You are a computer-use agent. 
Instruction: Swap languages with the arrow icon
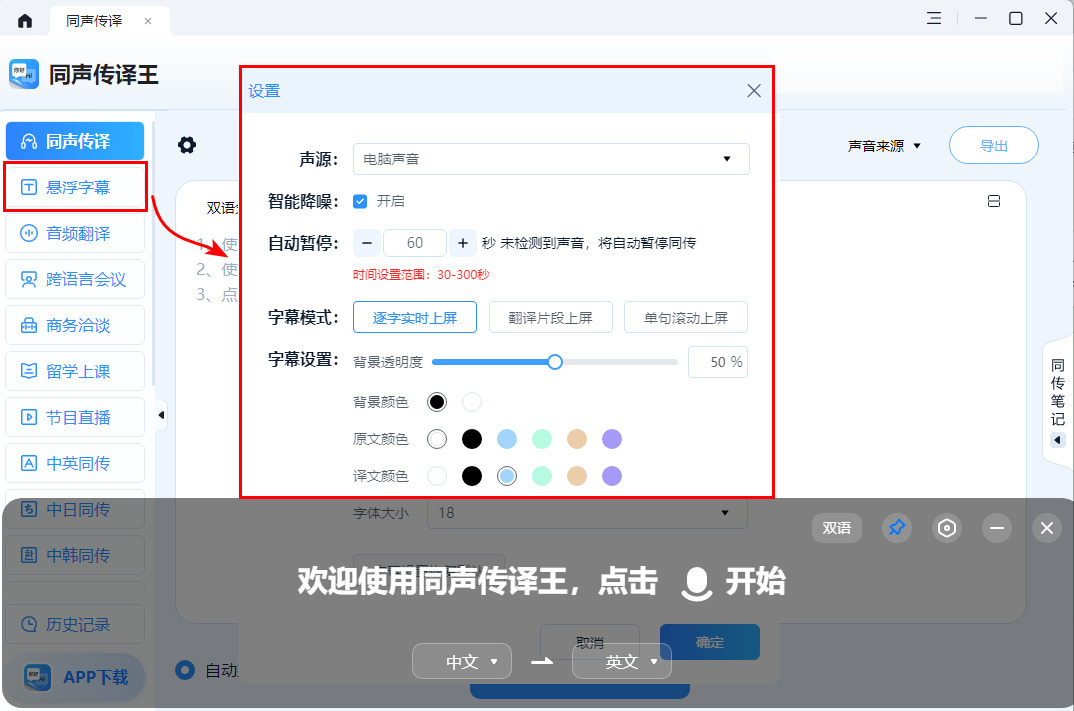pos(542,661)
